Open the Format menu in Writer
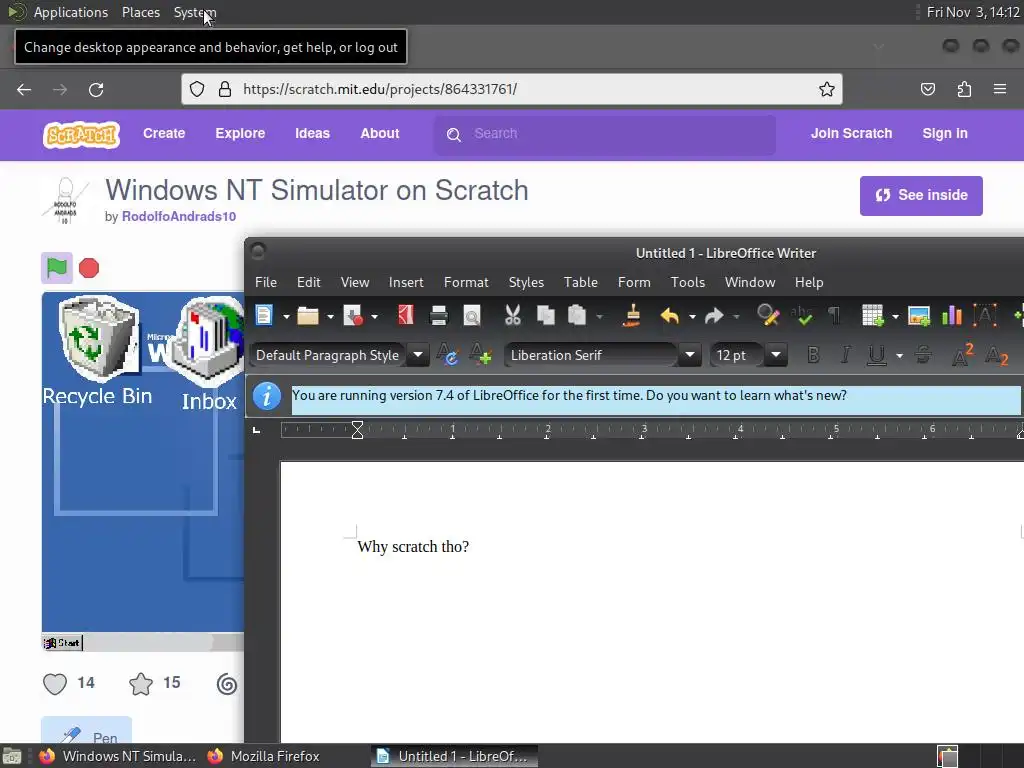The width and height of the screenshot is (1024, 768). click(466, 282)
